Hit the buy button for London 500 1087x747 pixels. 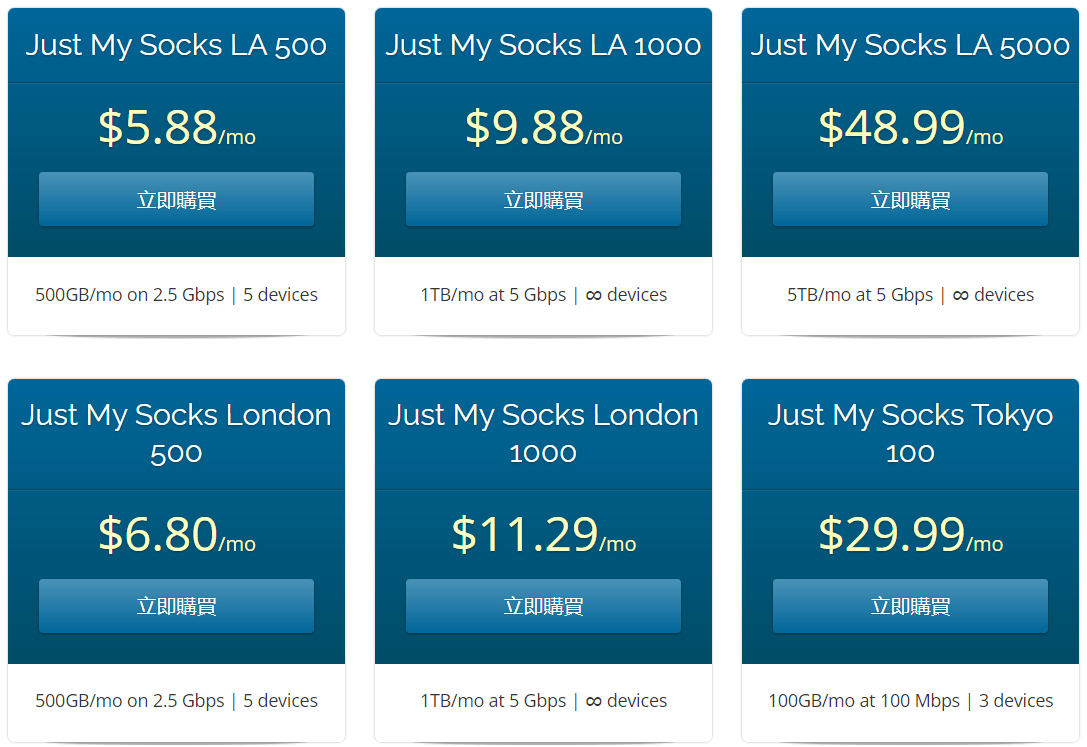[x=176, y=606]
